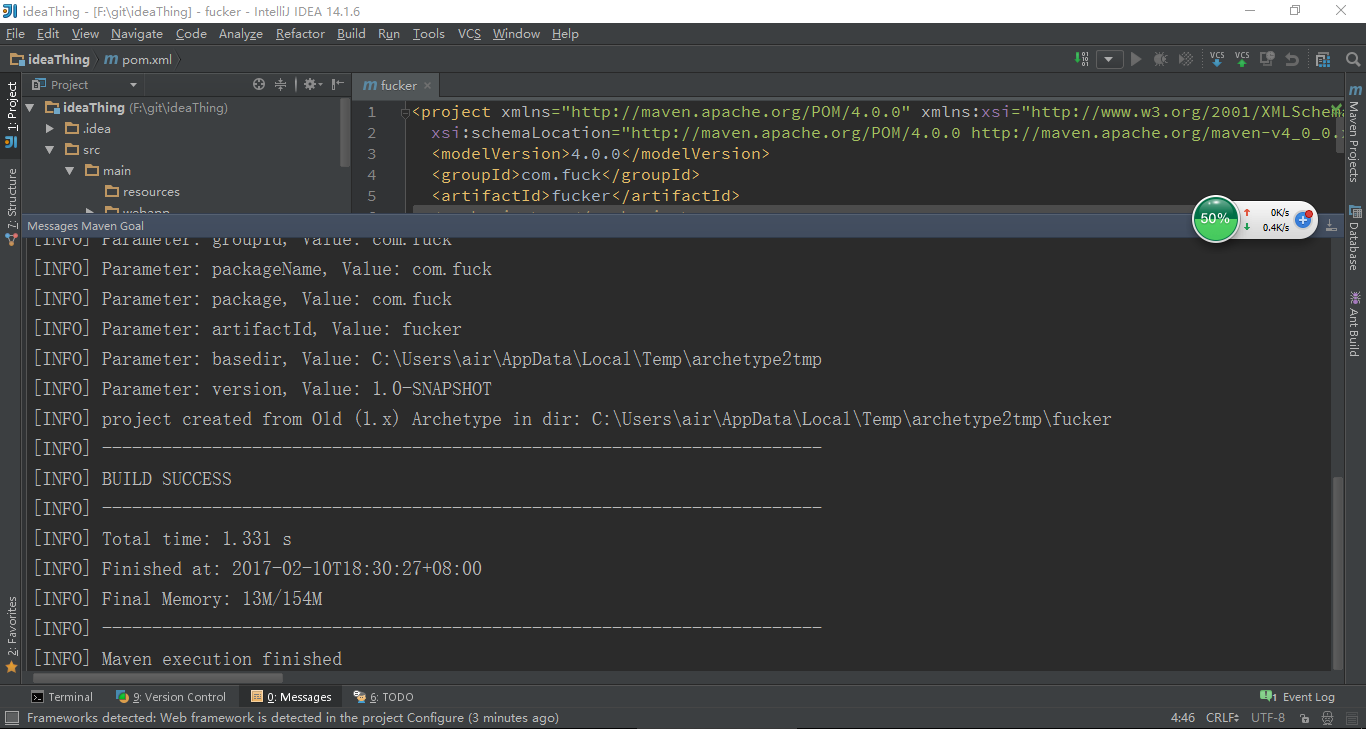Click the vertical scrollbar in Messages panel
This screenshot has height=729, width=1366.
1338,573
